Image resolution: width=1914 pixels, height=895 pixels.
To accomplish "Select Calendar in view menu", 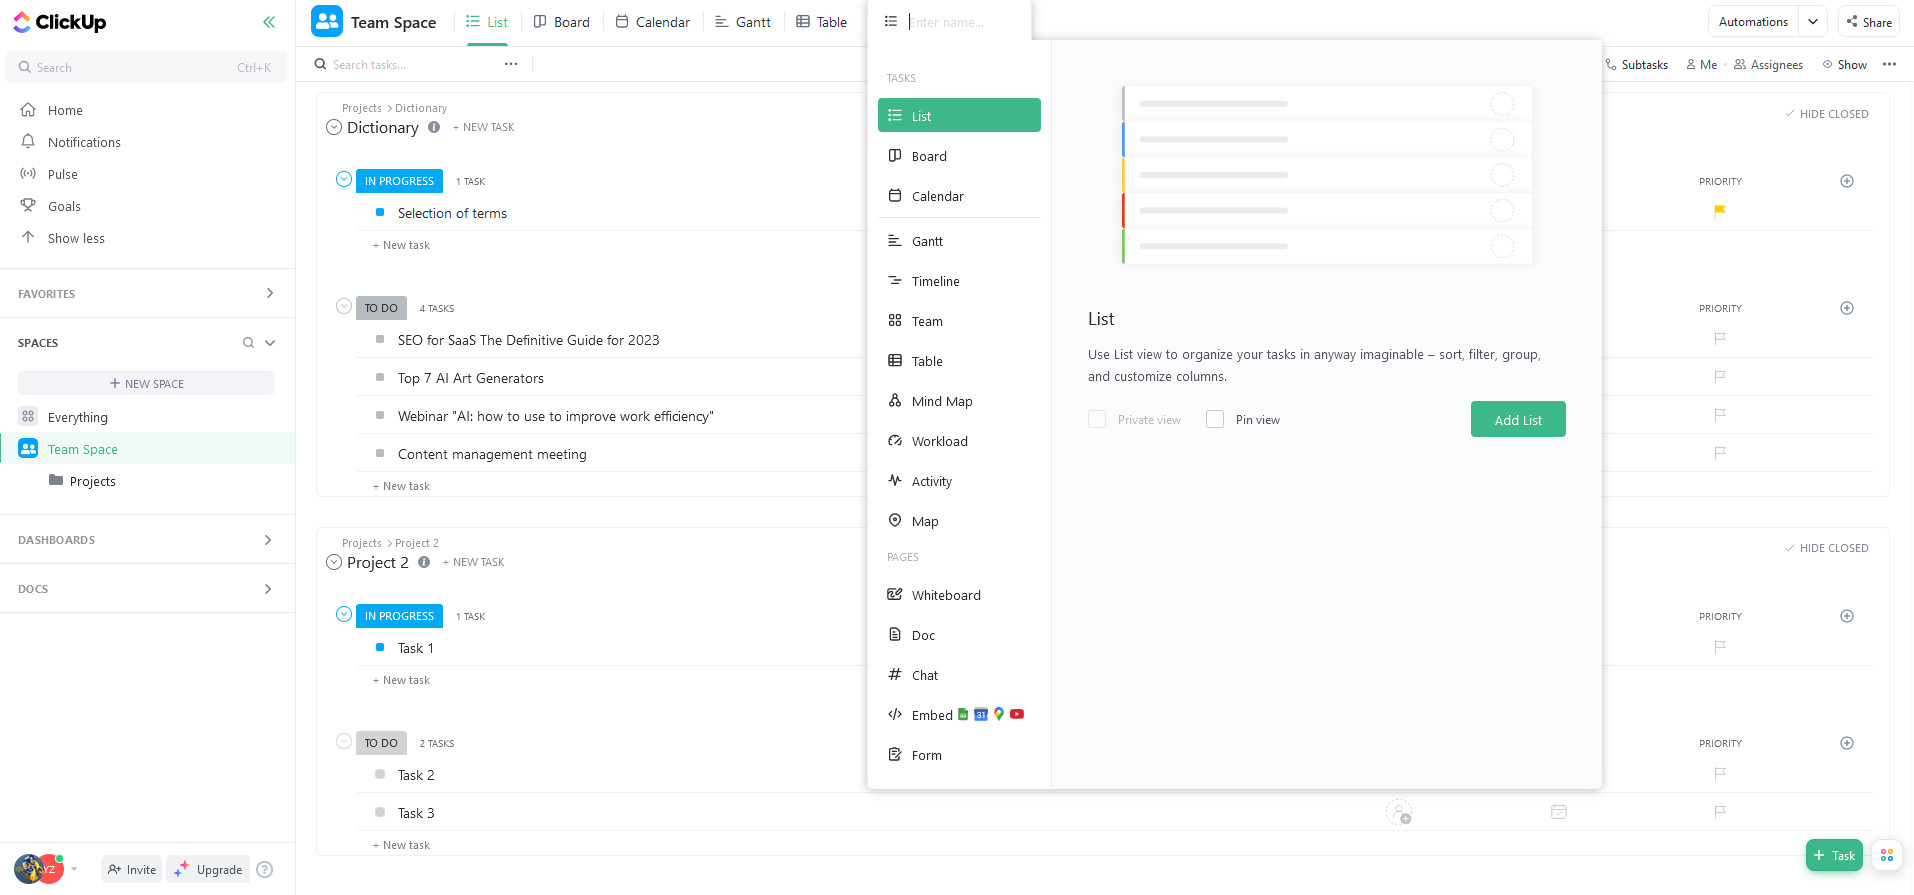I will click(x=959, y=196).
